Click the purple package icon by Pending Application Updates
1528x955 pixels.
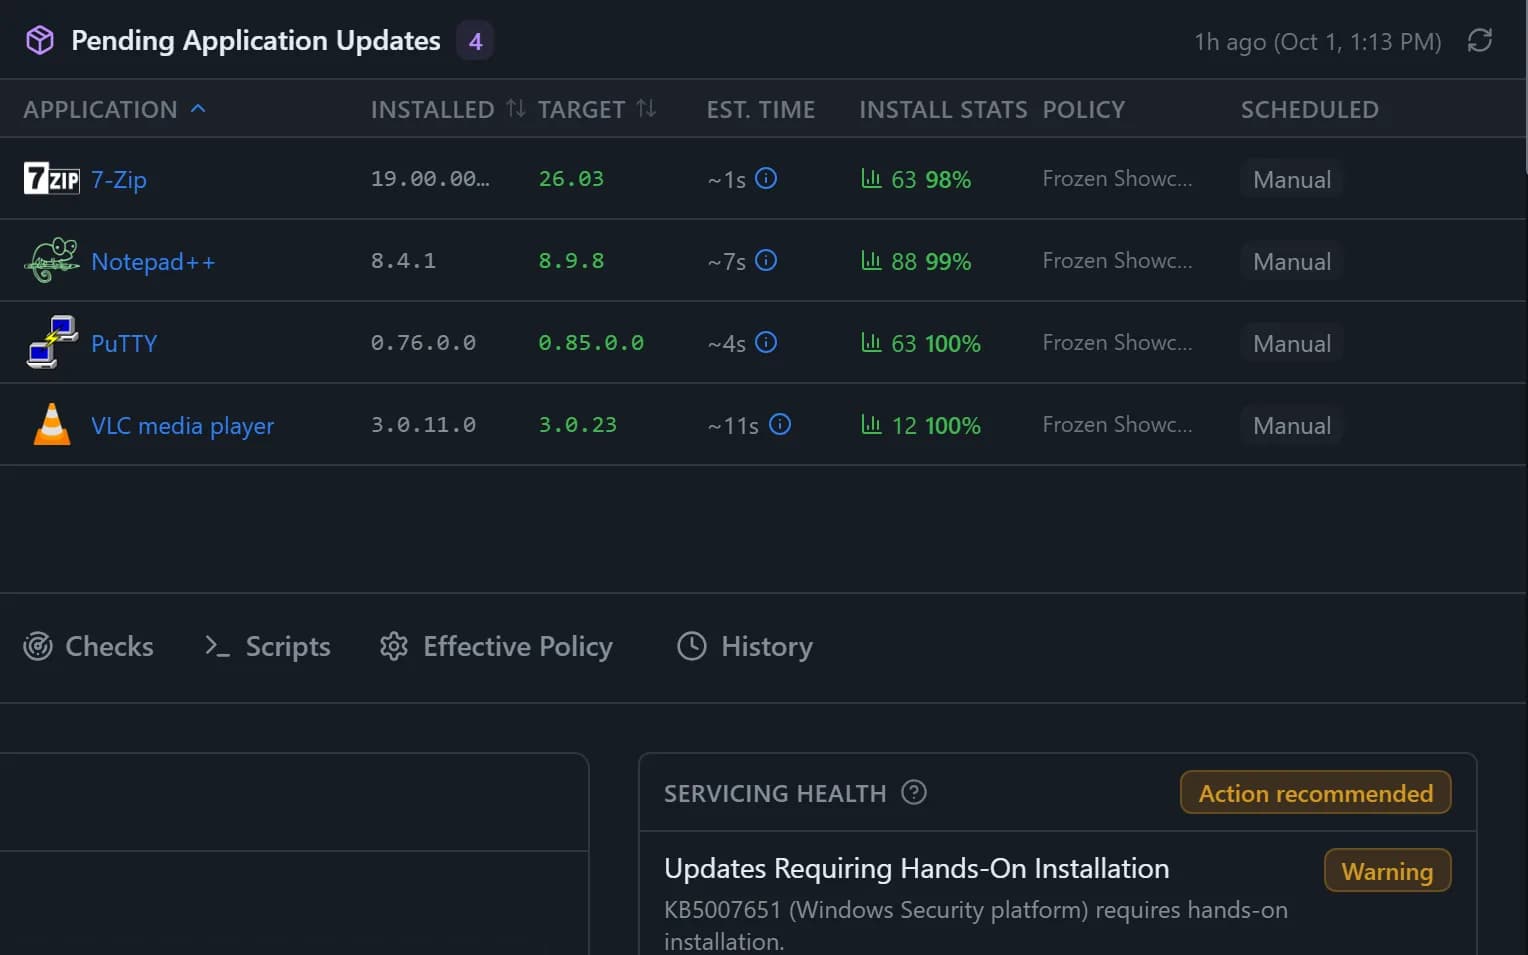pos(40,40)
